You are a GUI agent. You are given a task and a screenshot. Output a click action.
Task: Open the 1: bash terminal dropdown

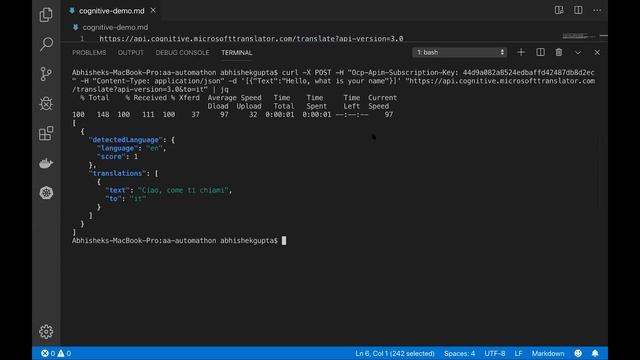coord(459,52)
